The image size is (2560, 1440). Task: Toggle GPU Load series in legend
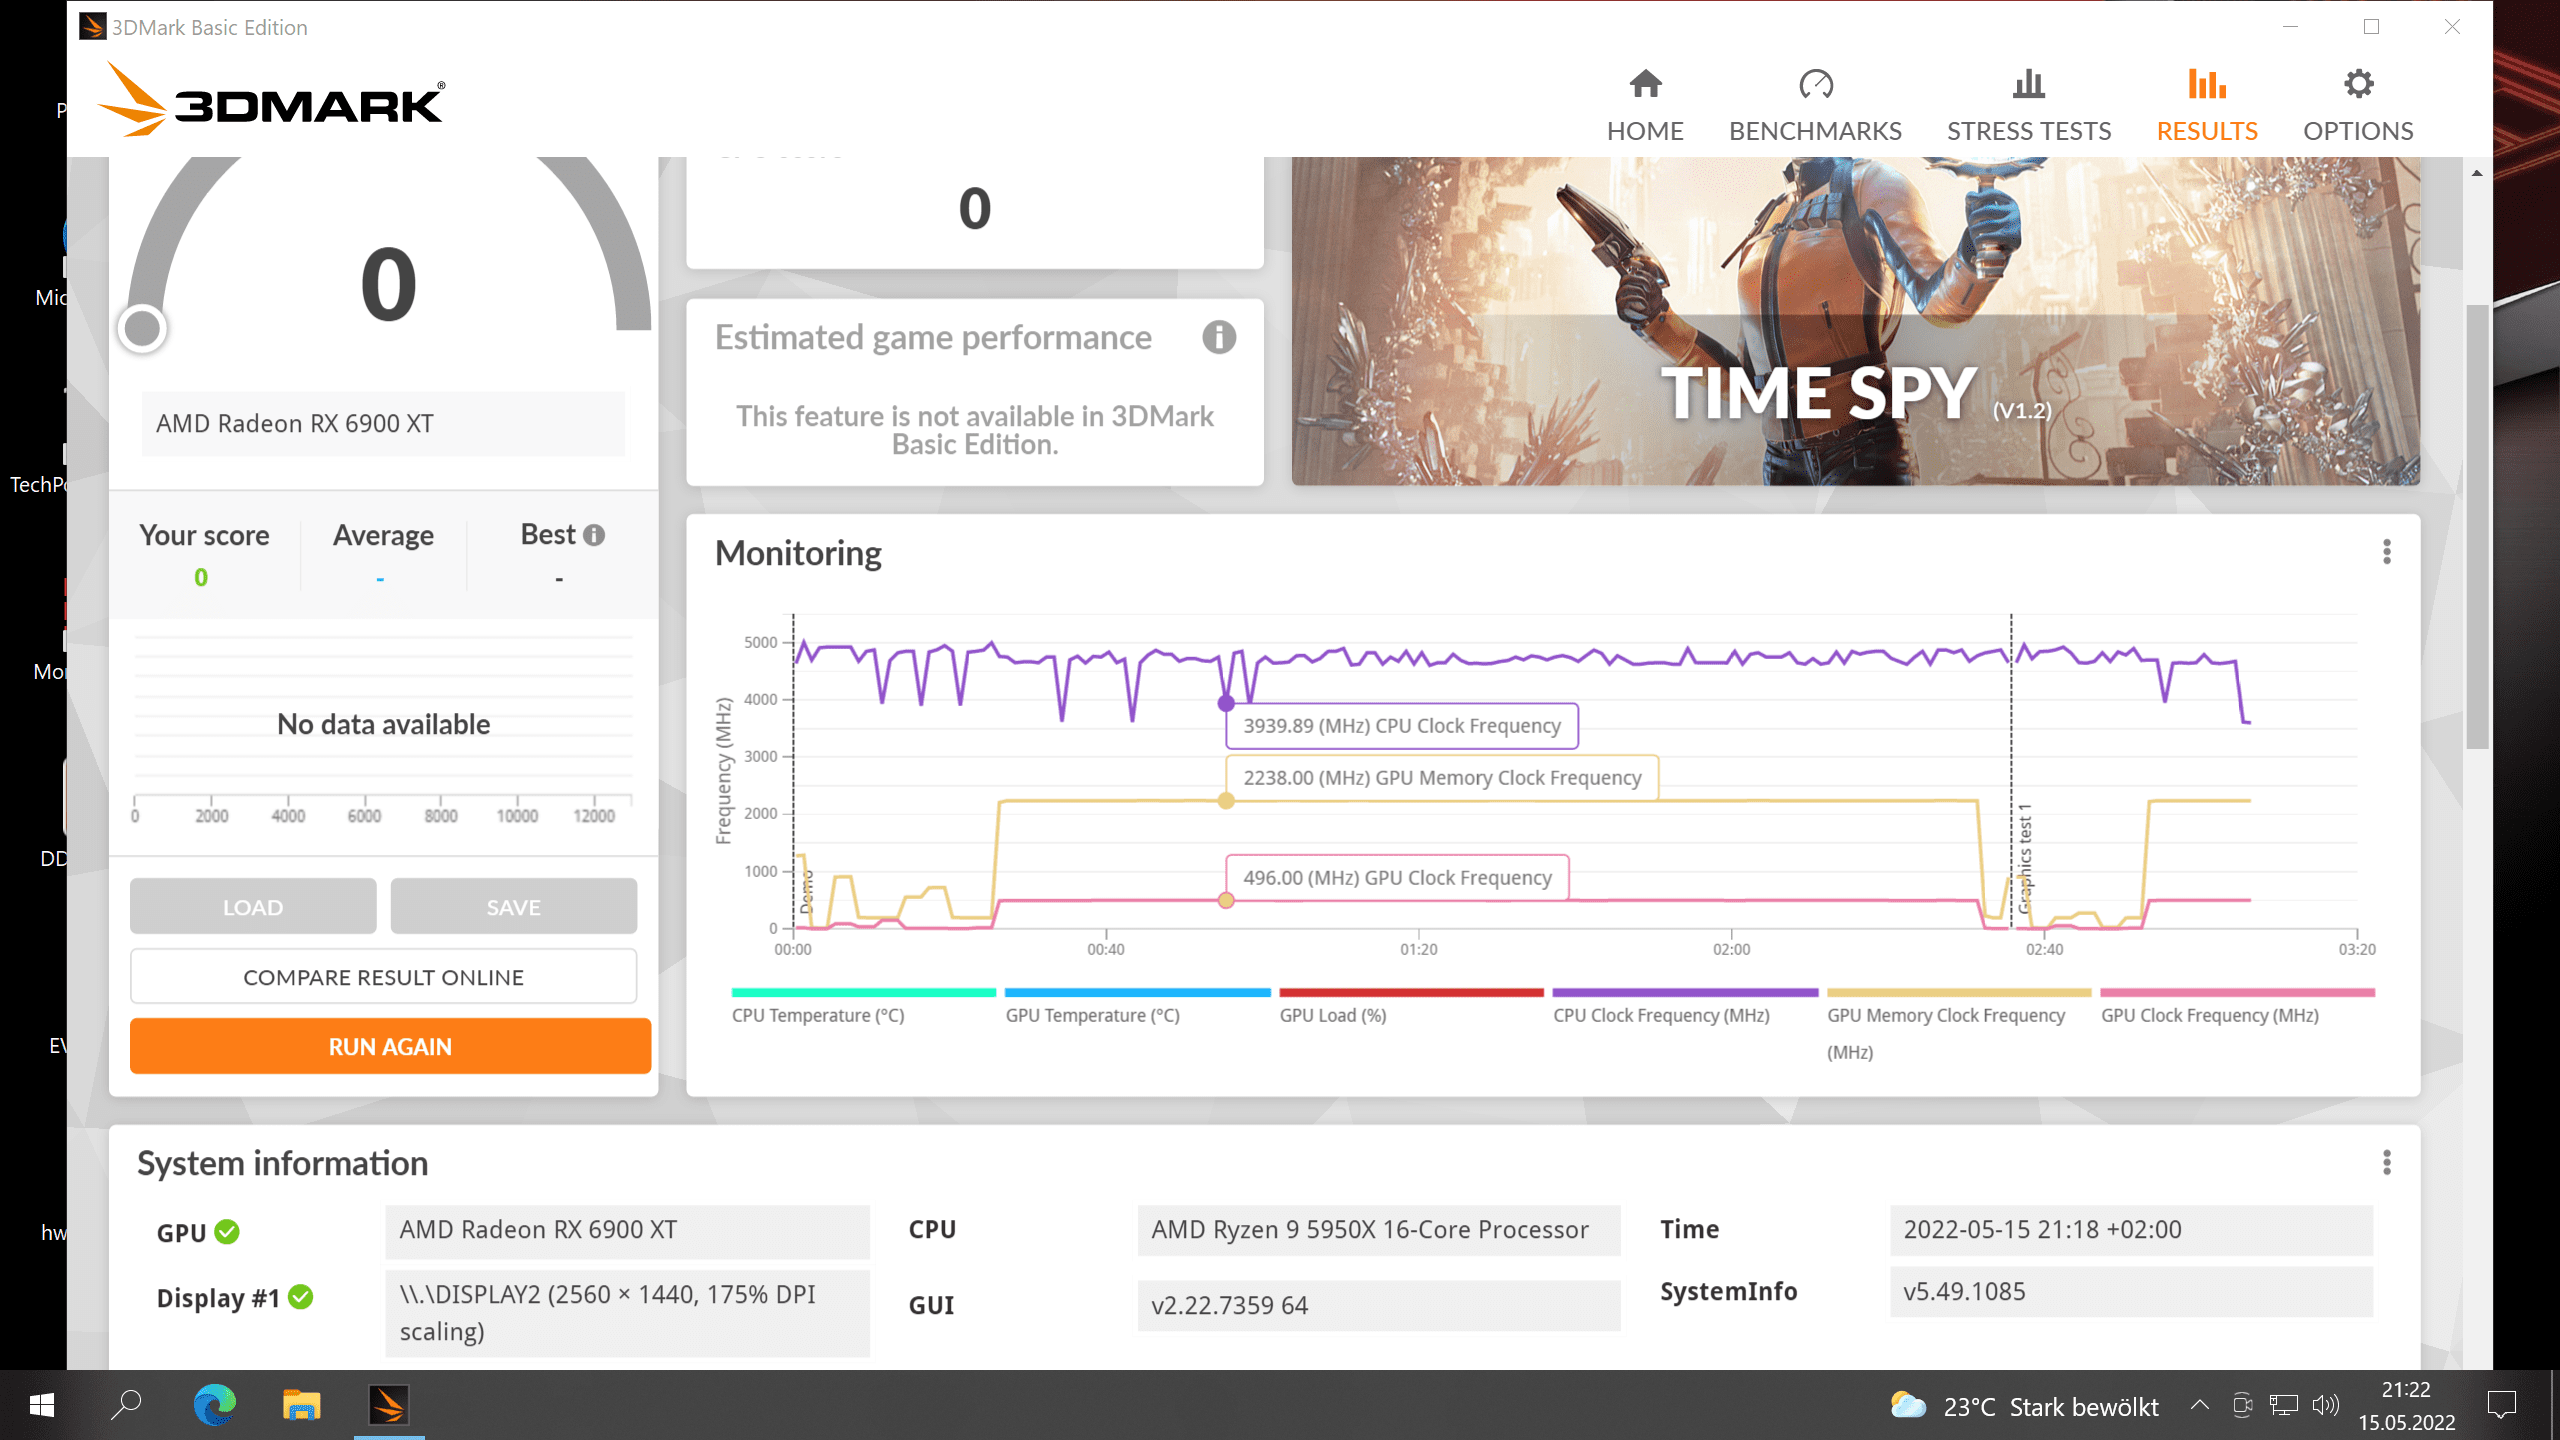(x=1411, y=1007)
